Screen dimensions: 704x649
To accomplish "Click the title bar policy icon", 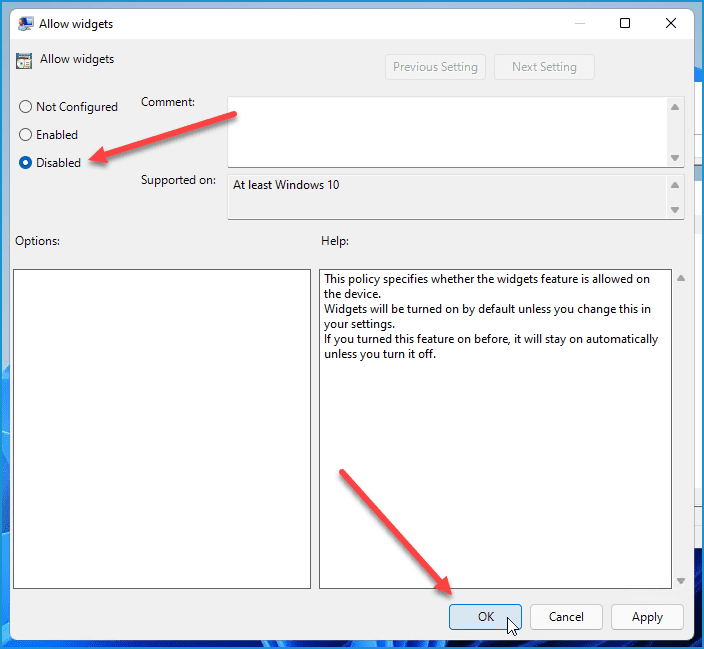I will click(26, 23).
